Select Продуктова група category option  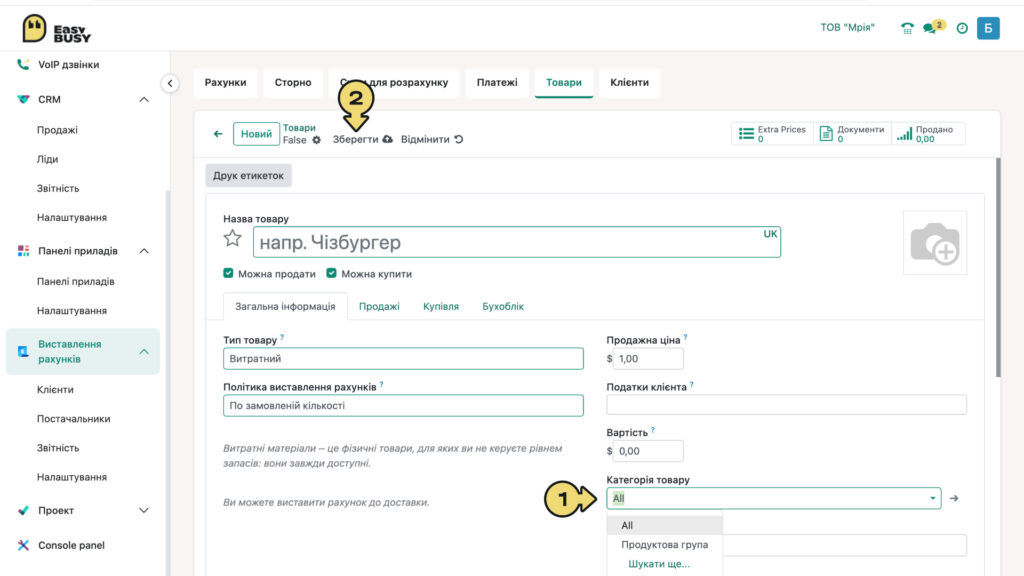[665, 545]
